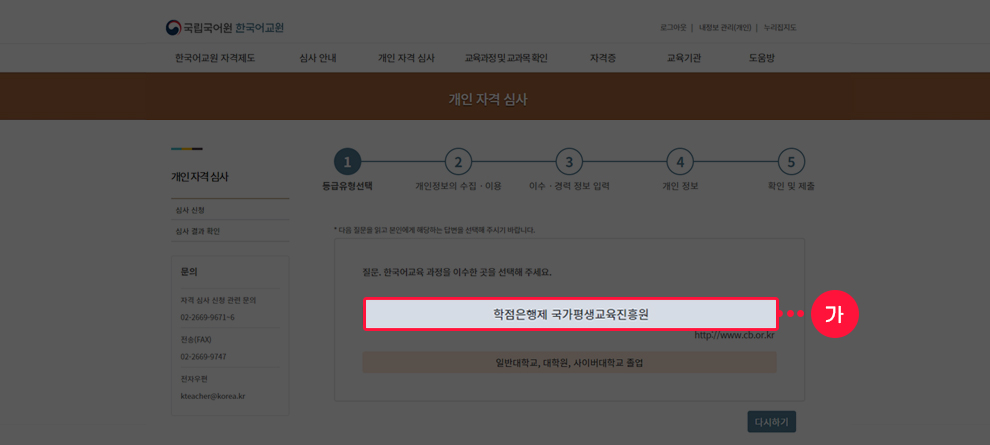Screen dimensions: 990x445
Task: Click the red 가 annotation marker
Action: pyautogui.click(x=835, y=314)
